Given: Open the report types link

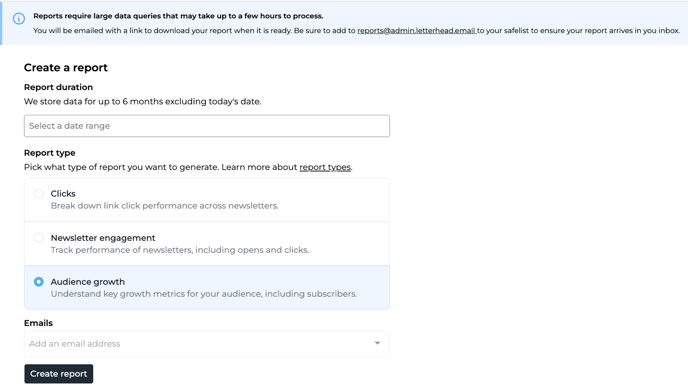Looking at the screenshot, I should click(325, 167).
